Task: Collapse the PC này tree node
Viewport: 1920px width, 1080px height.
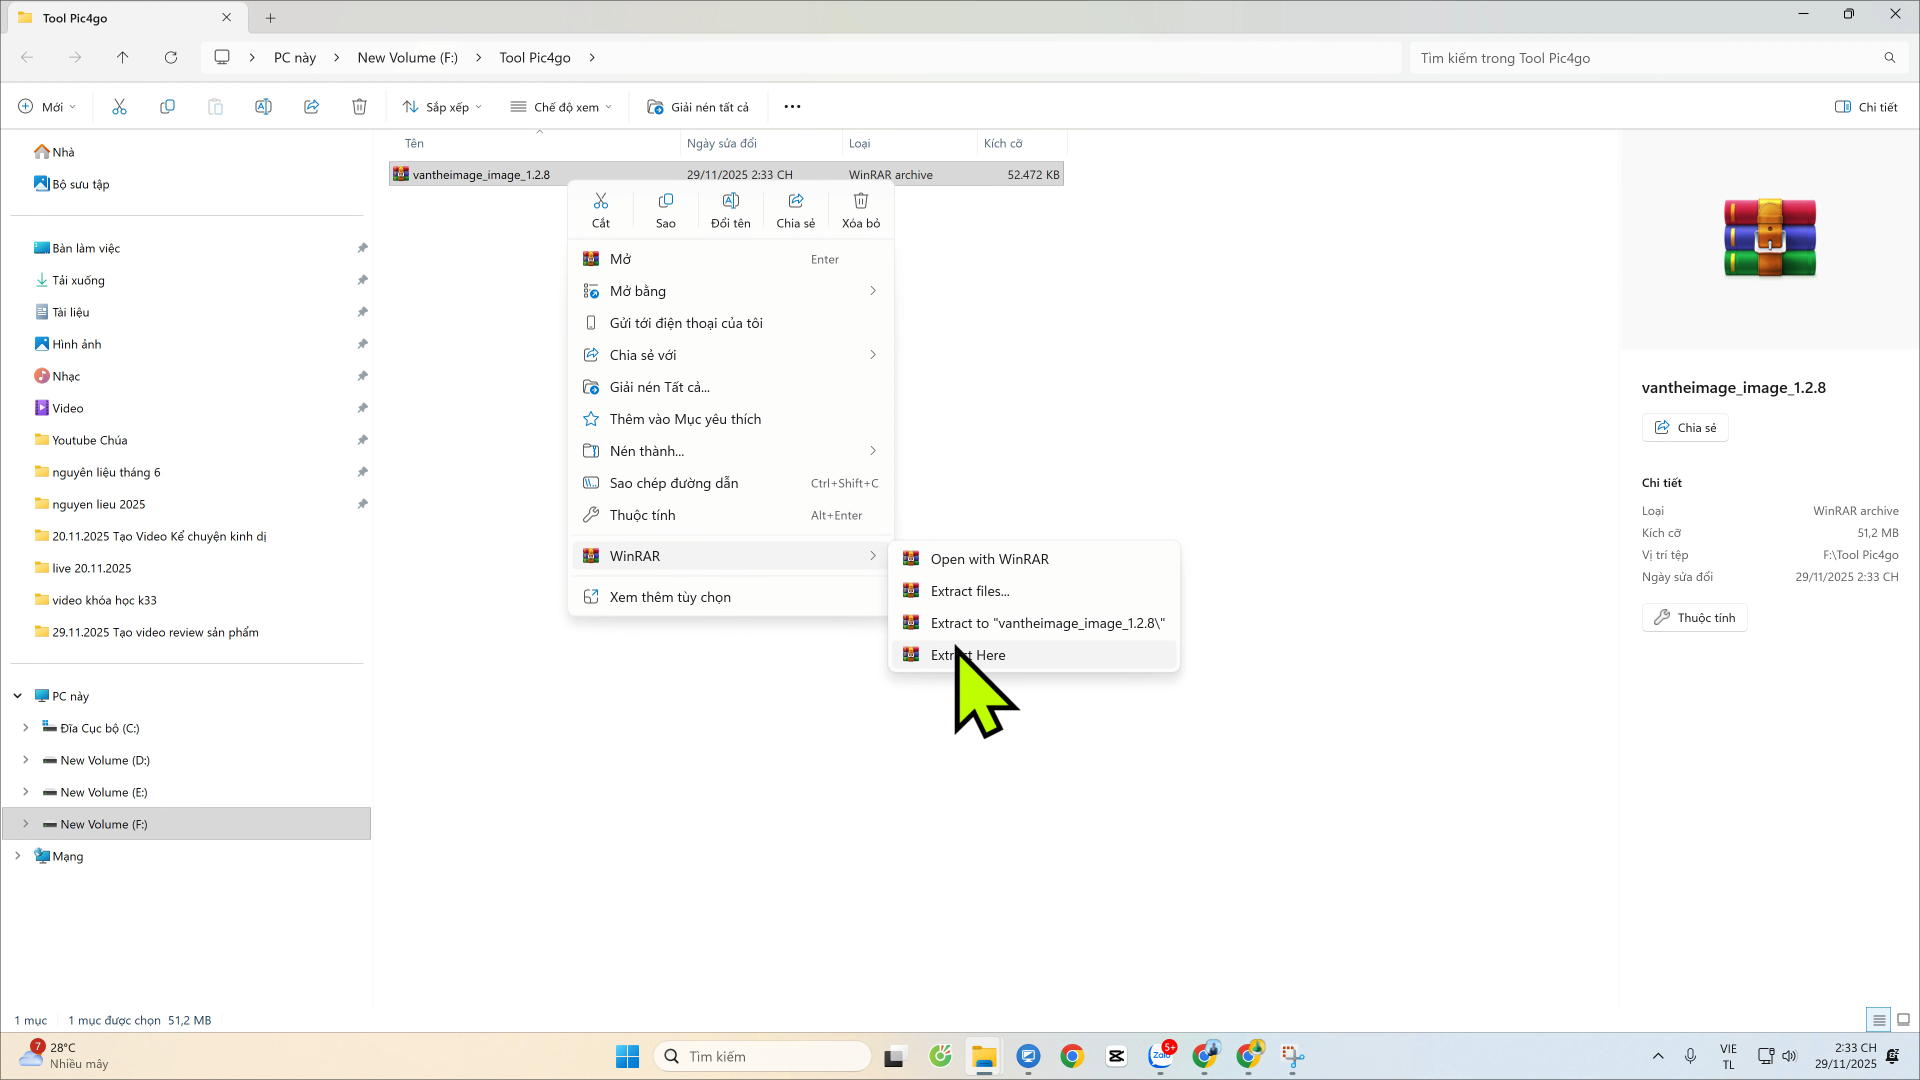Action: tap(18, 696)
